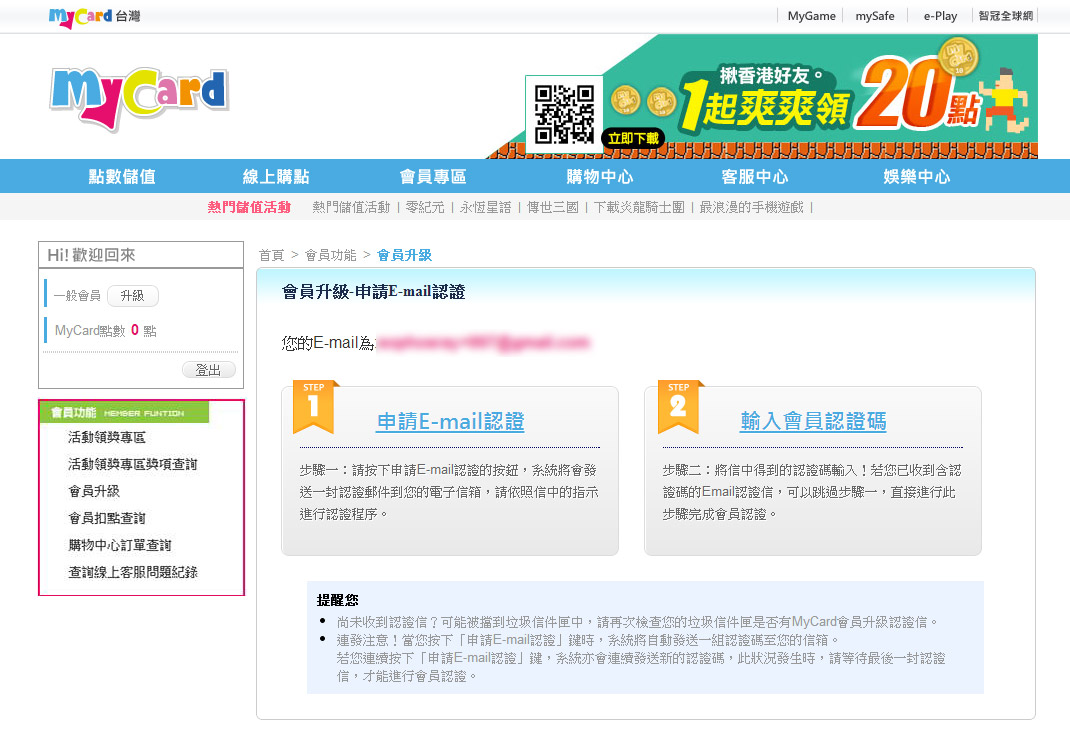1070x740 pixels.
Task: Click the Step 1 ribbon badge
Action: pos(313,407)
